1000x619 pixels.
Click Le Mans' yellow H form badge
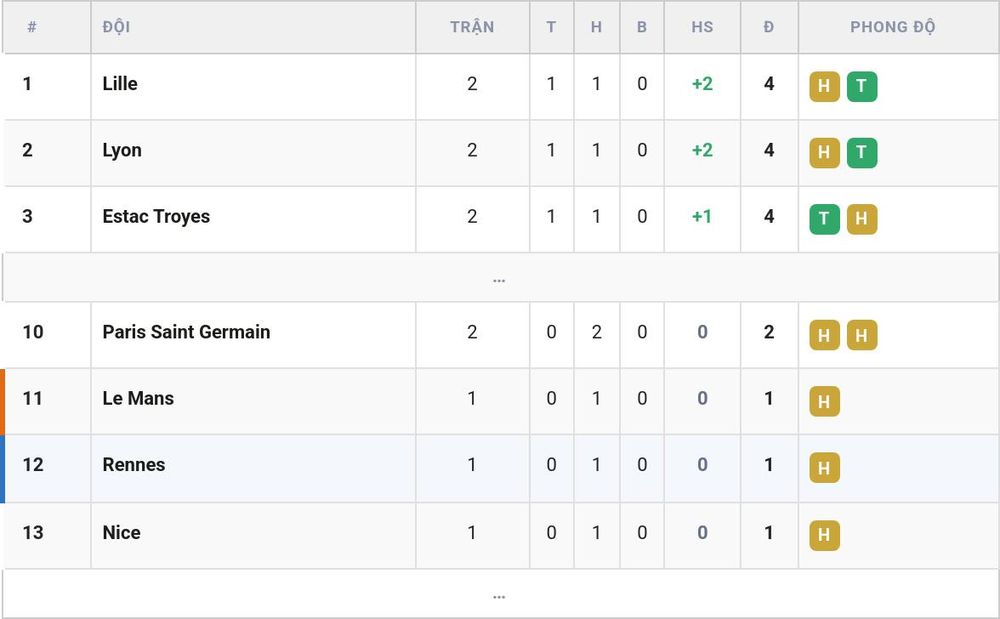point(825,402)
